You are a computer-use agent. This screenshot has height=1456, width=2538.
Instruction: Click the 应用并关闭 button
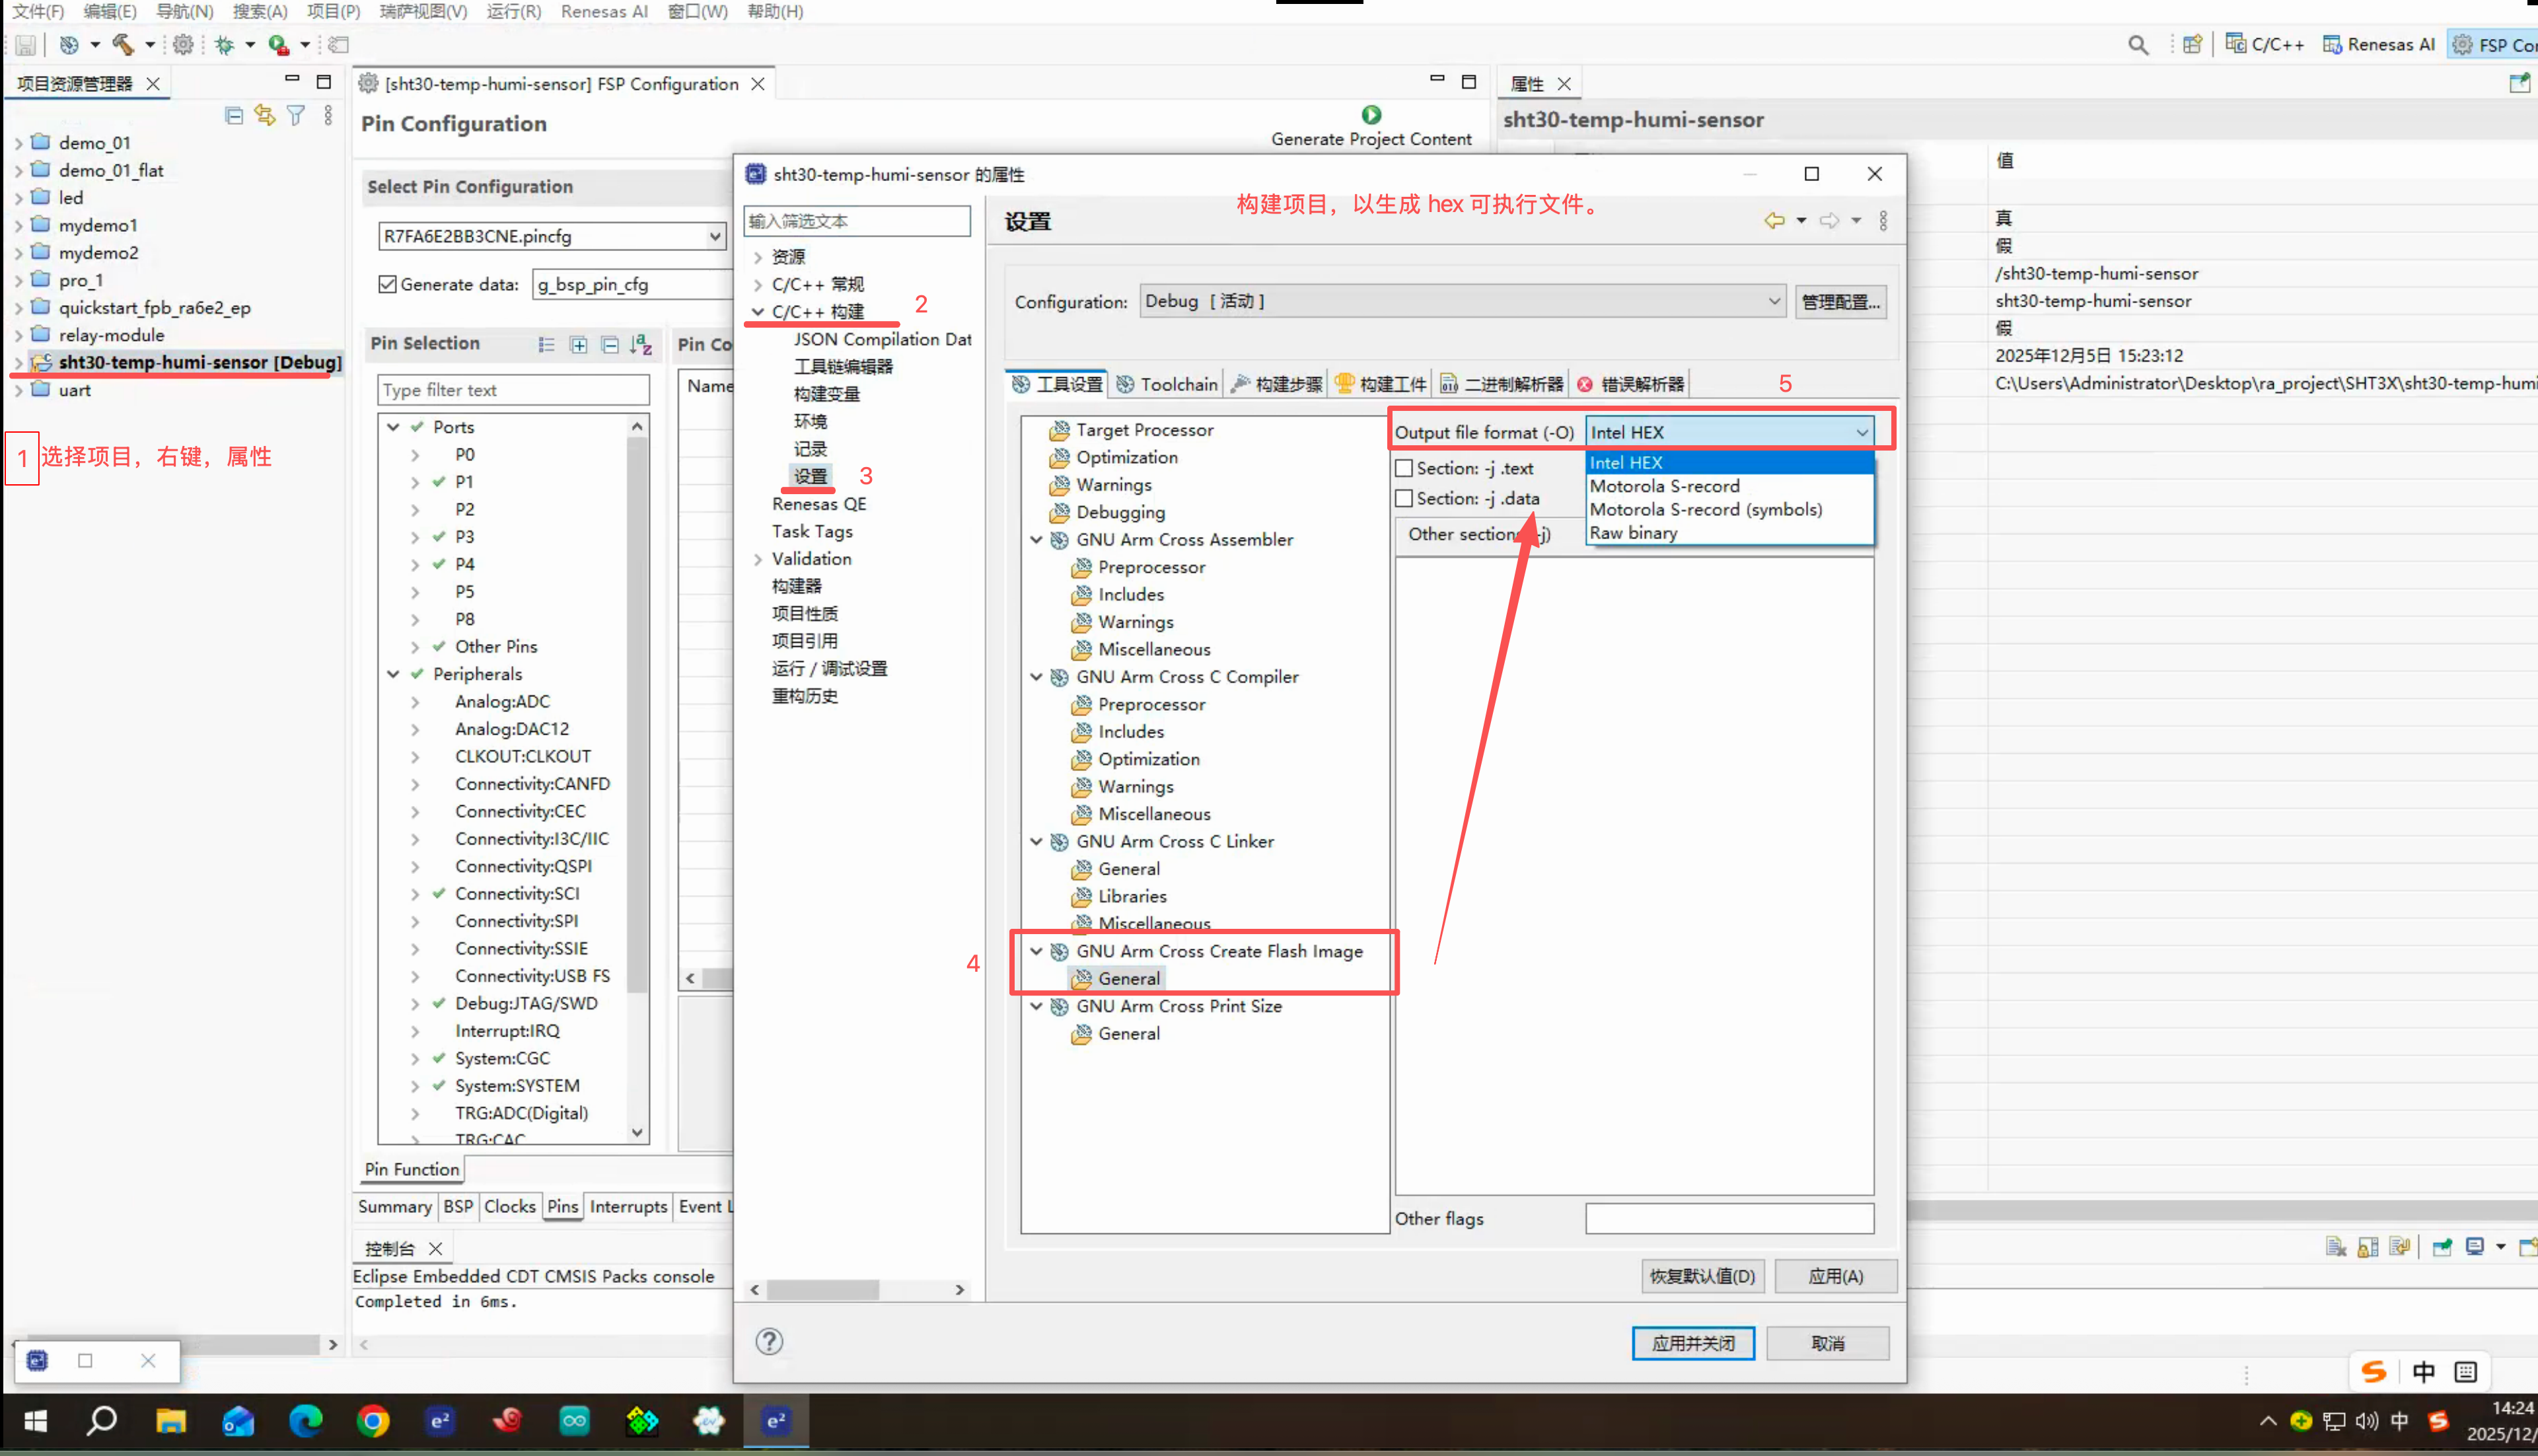[x=1692, y=1343]
